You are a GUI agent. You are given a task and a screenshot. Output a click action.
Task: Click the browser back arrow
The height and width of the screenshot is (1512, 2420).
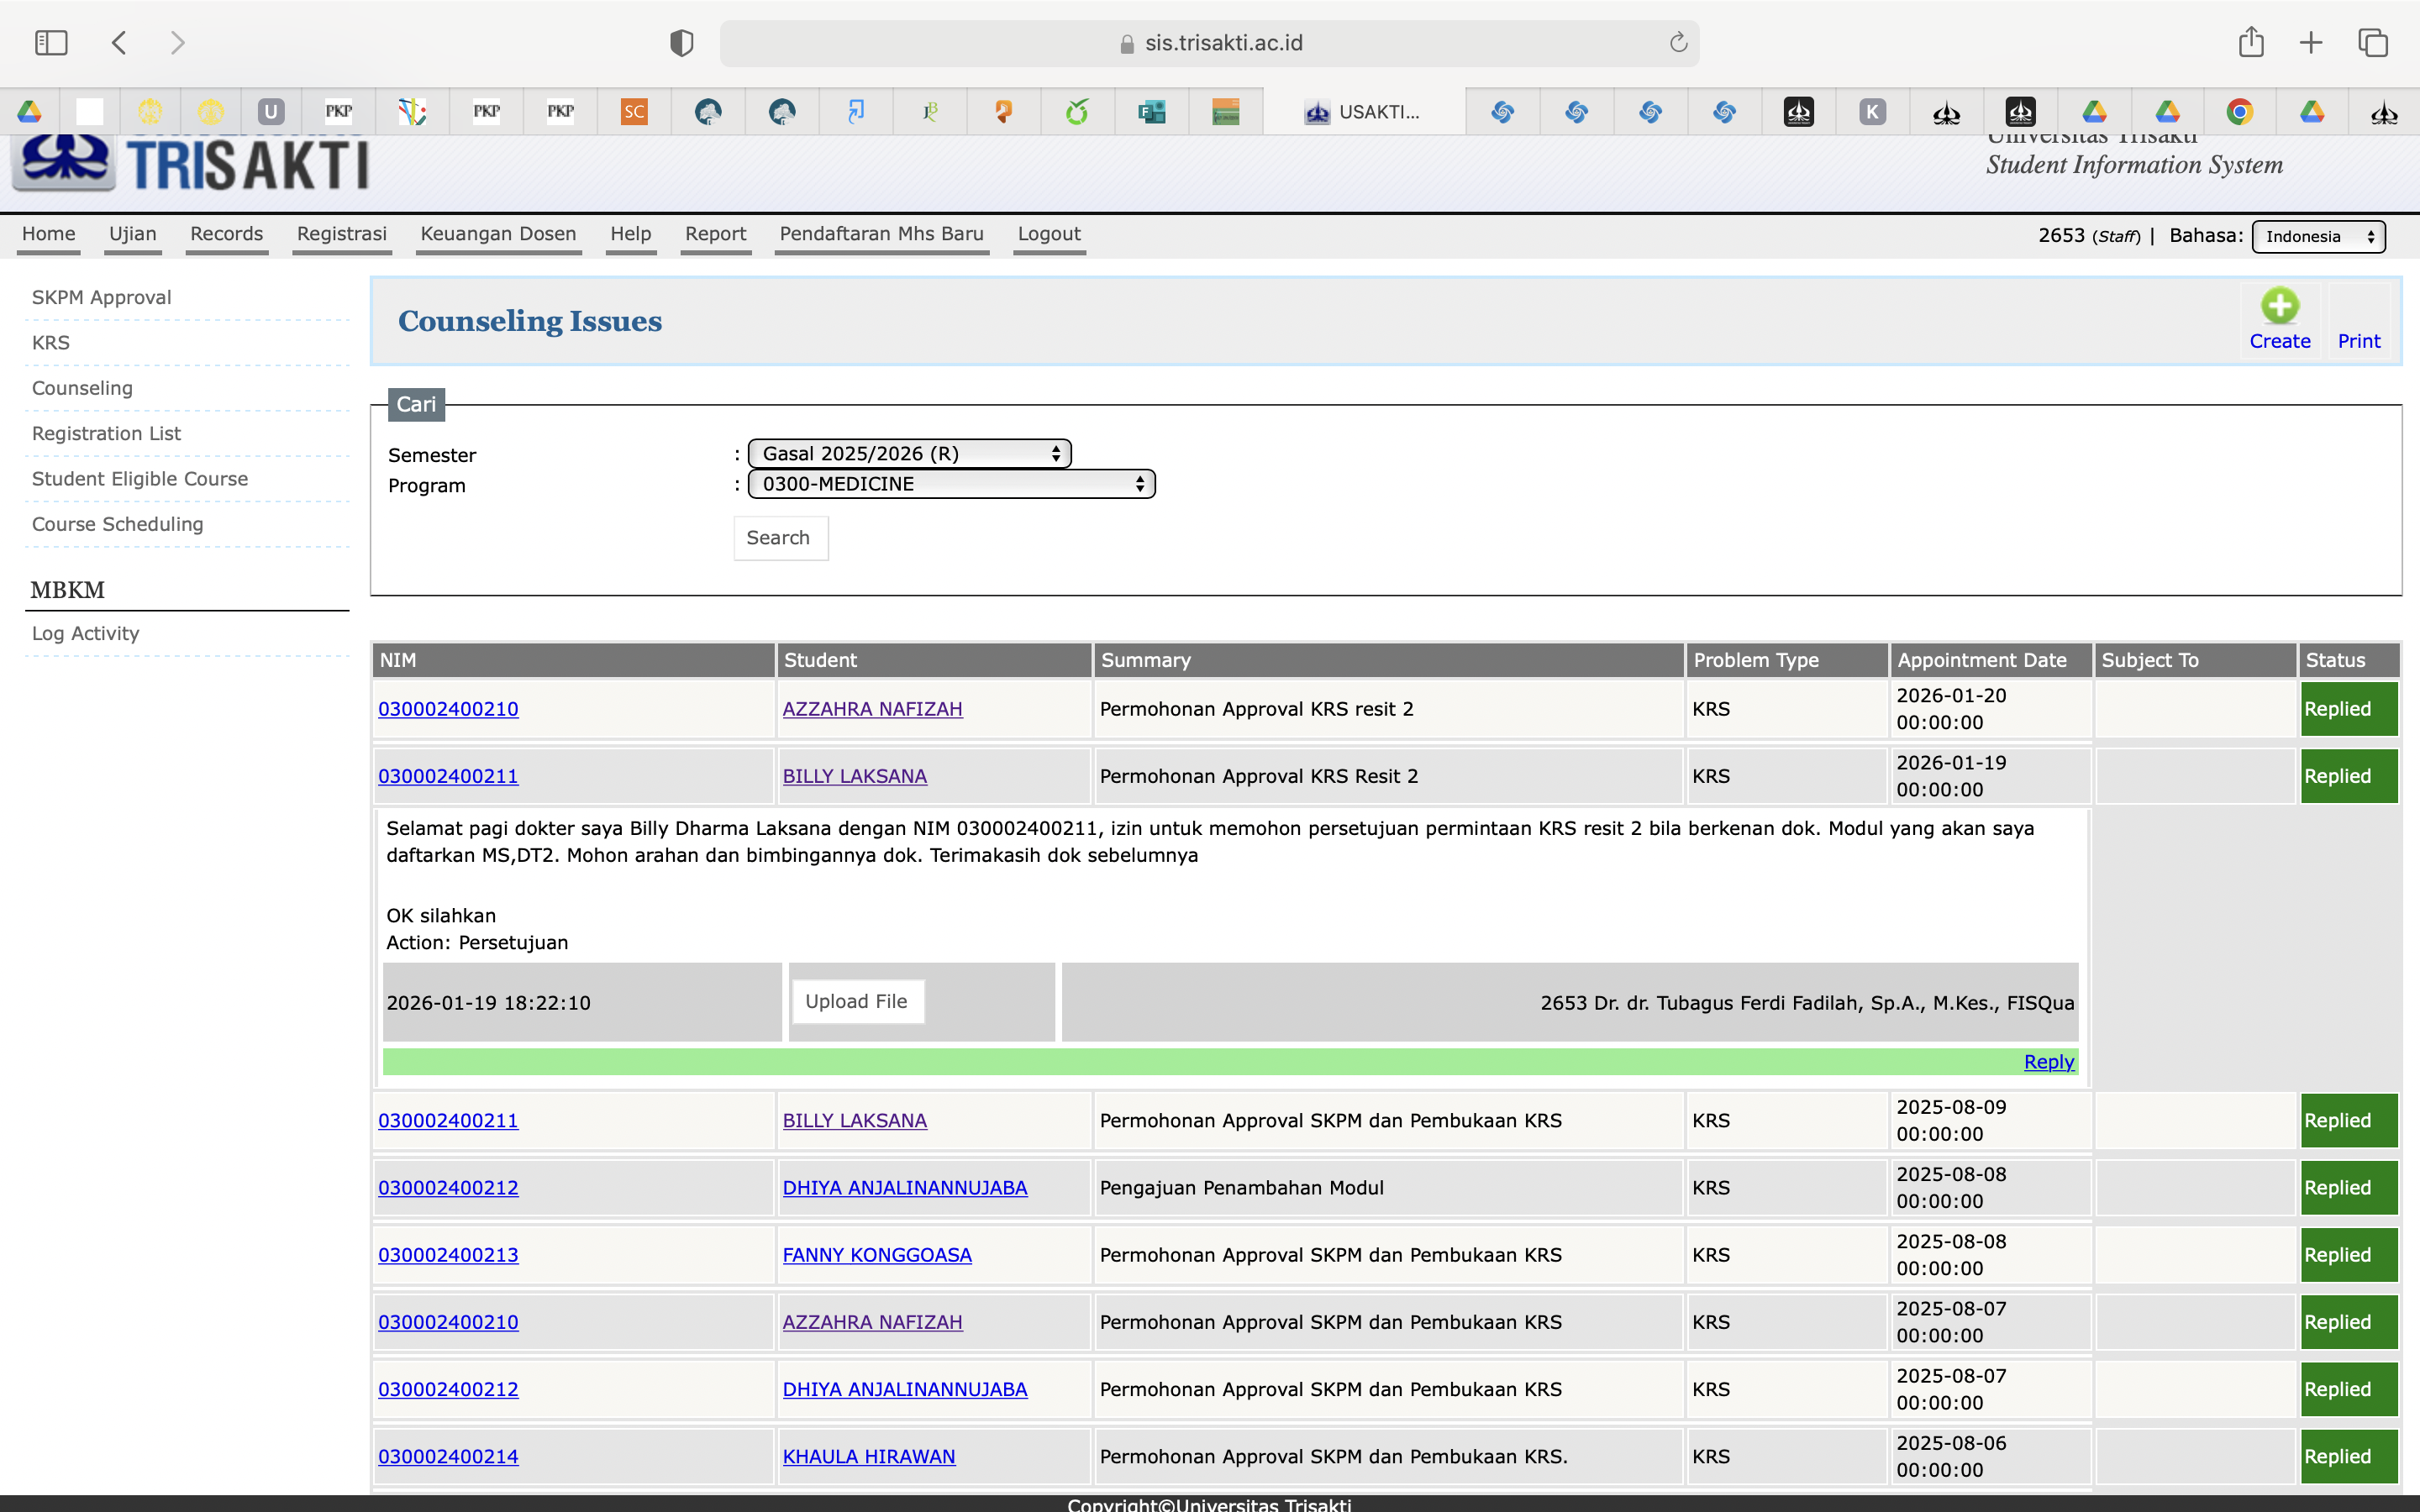point(119,43)
